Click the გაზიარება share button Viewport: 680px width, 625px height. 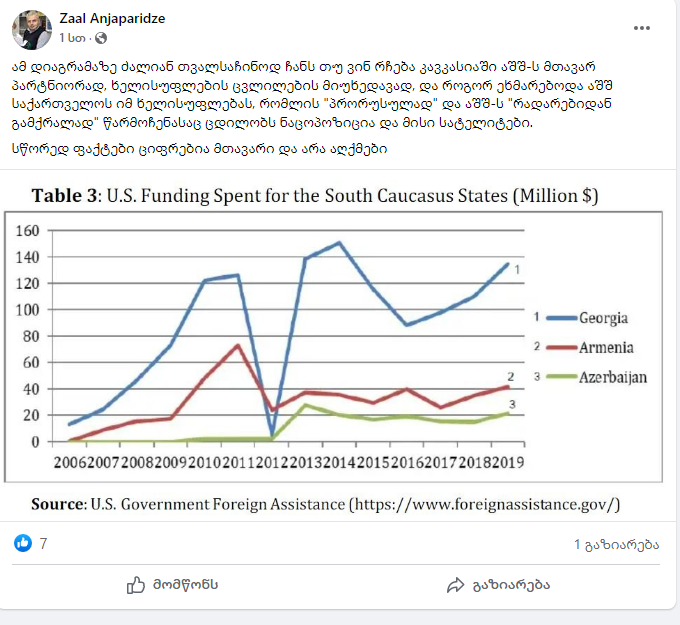point(498,585)
